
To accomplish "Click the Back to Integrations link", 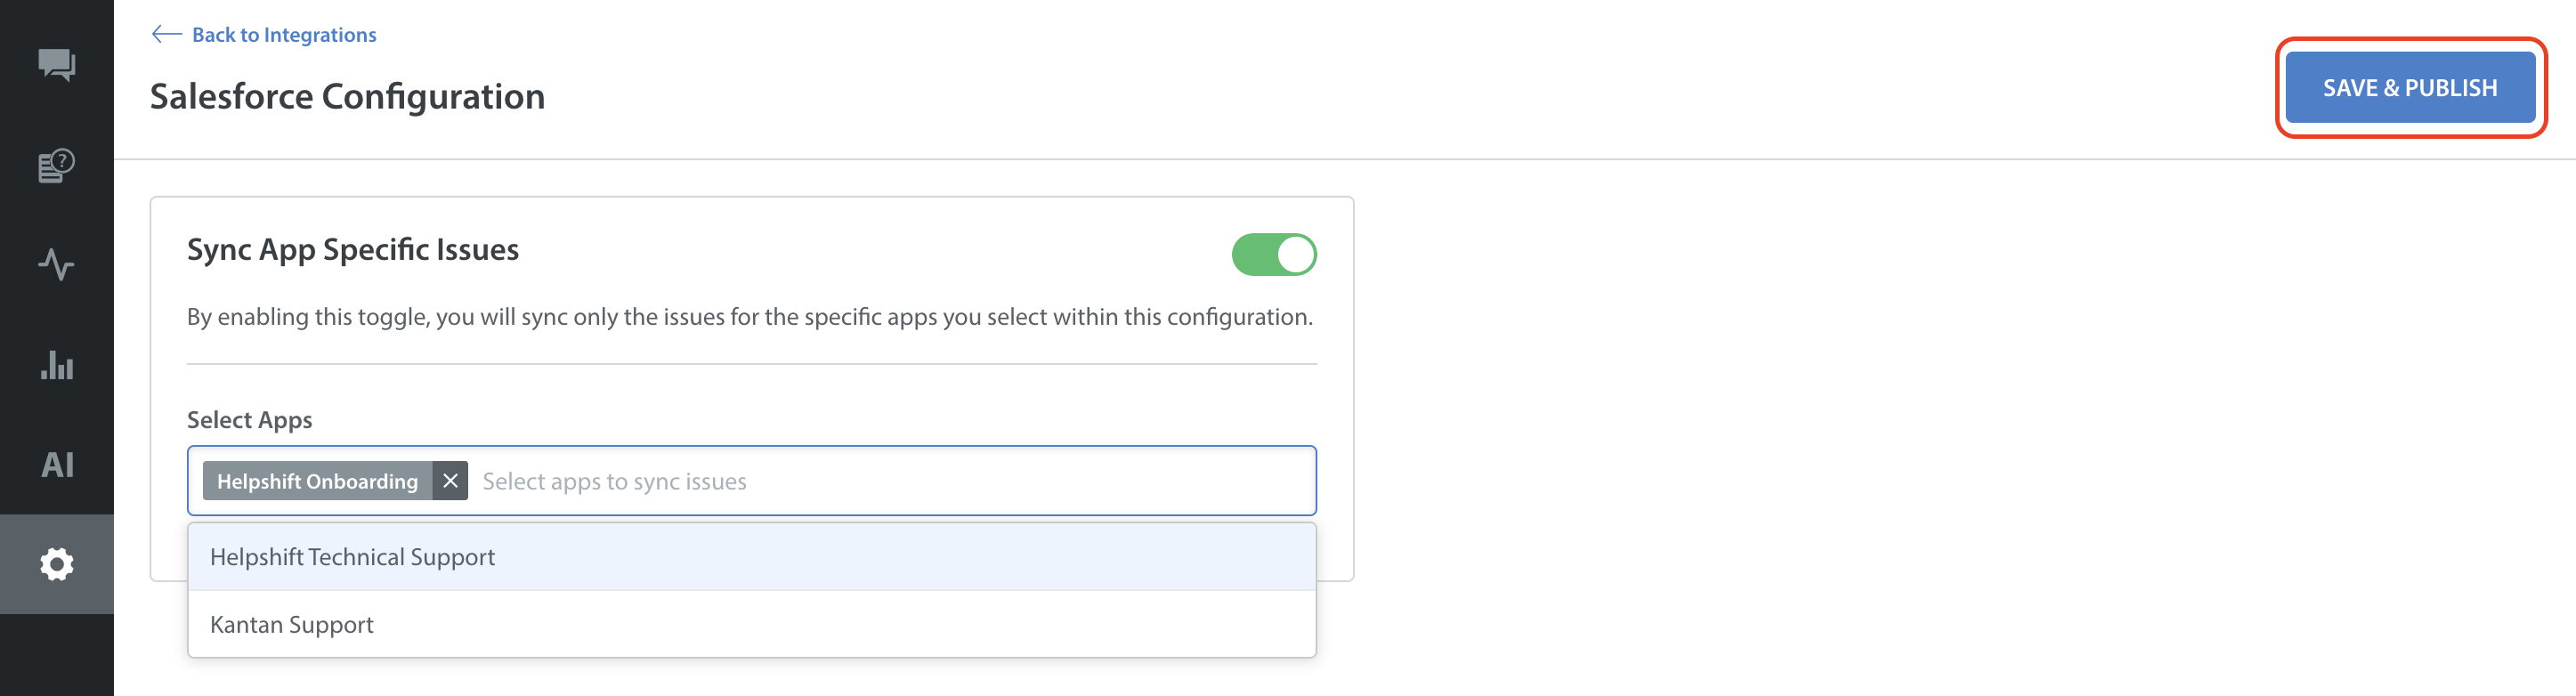I will (284, 35).
